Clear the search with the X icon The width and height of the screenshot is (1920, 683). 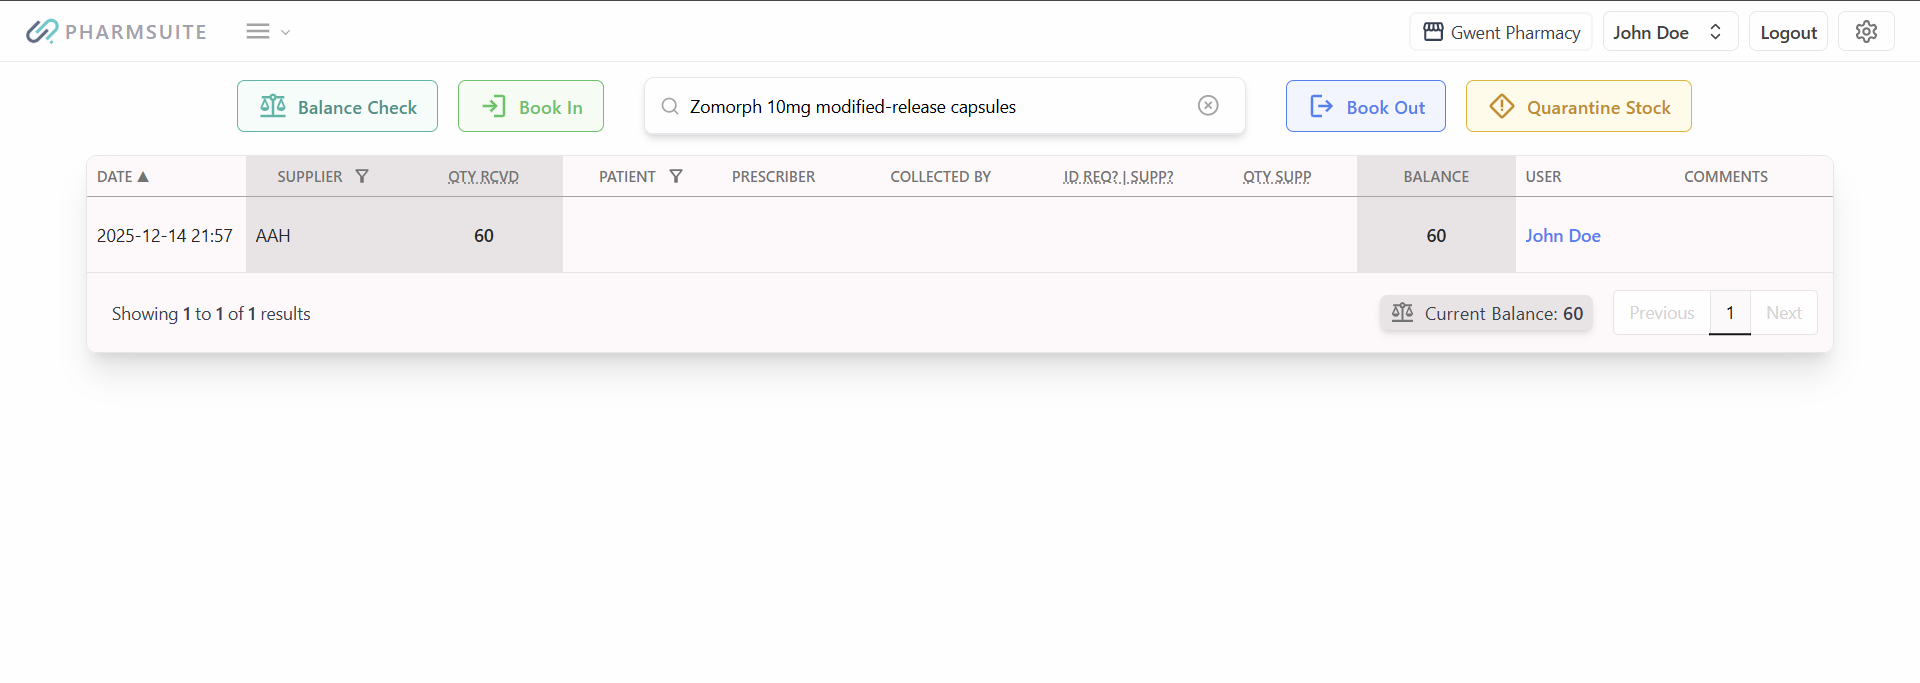[1208, 106]
